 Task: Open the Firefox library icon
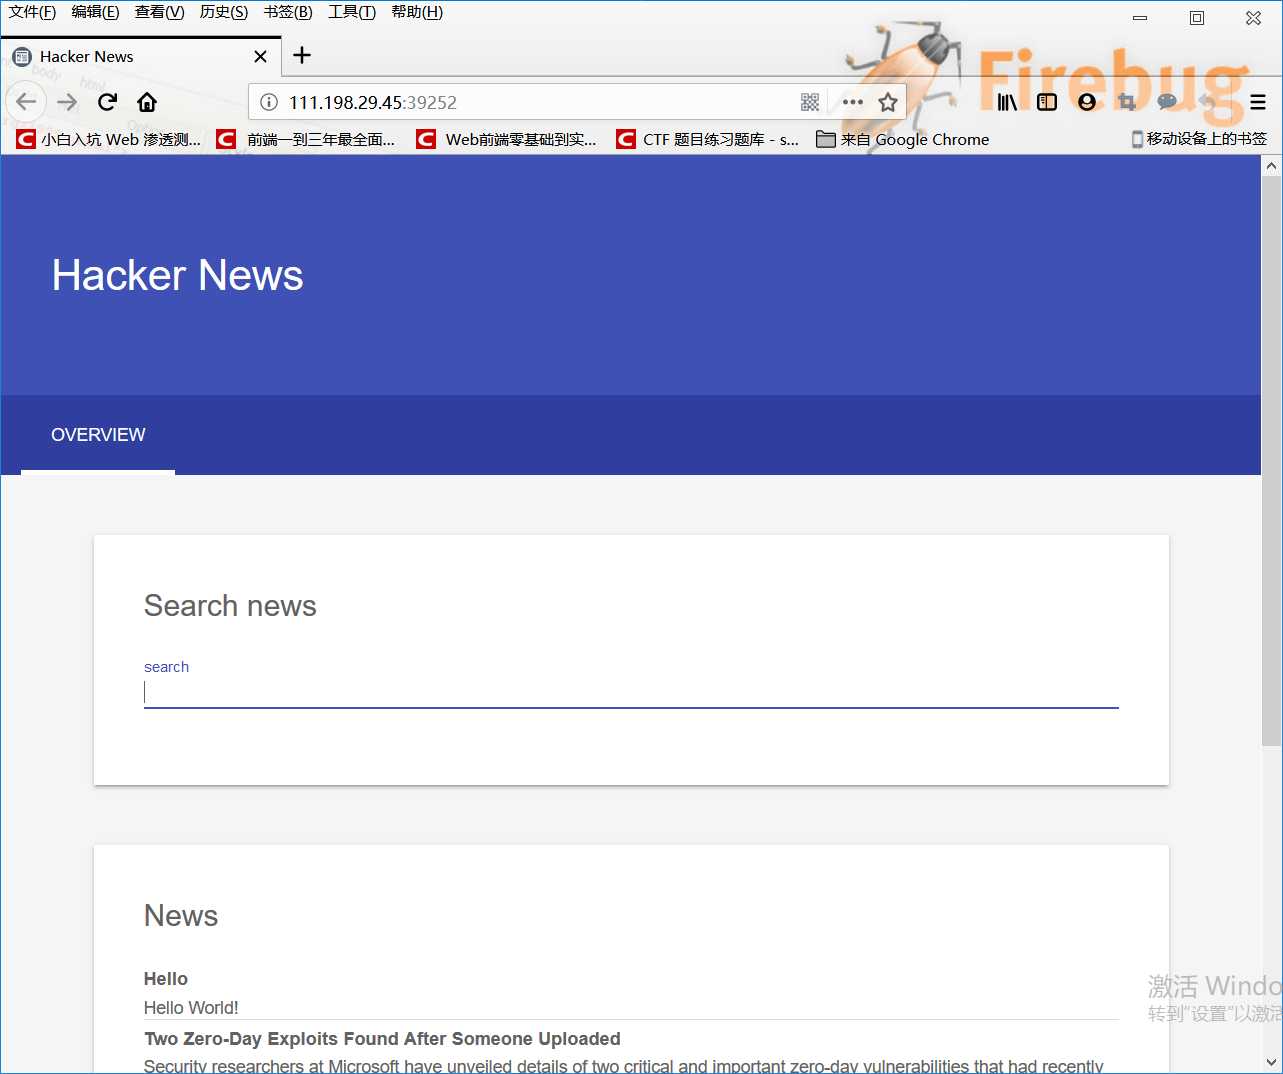pyautogui.click(x=1007, y=102)
